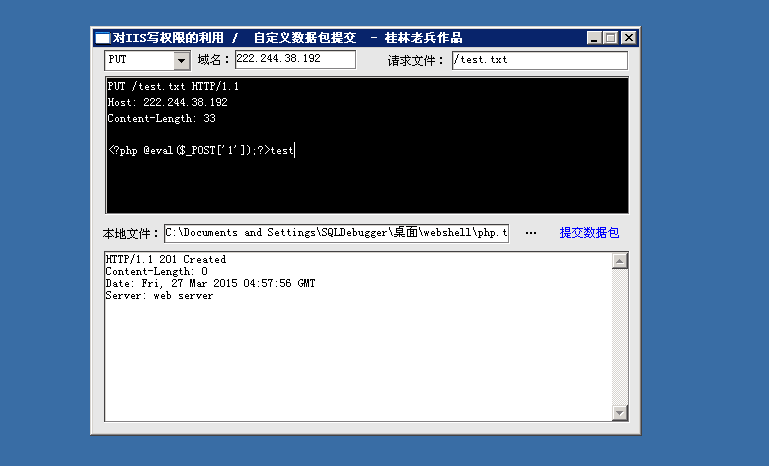769x466 pixels.
Task: Click the window icon in title bar
Action: (x=103, y=38)
